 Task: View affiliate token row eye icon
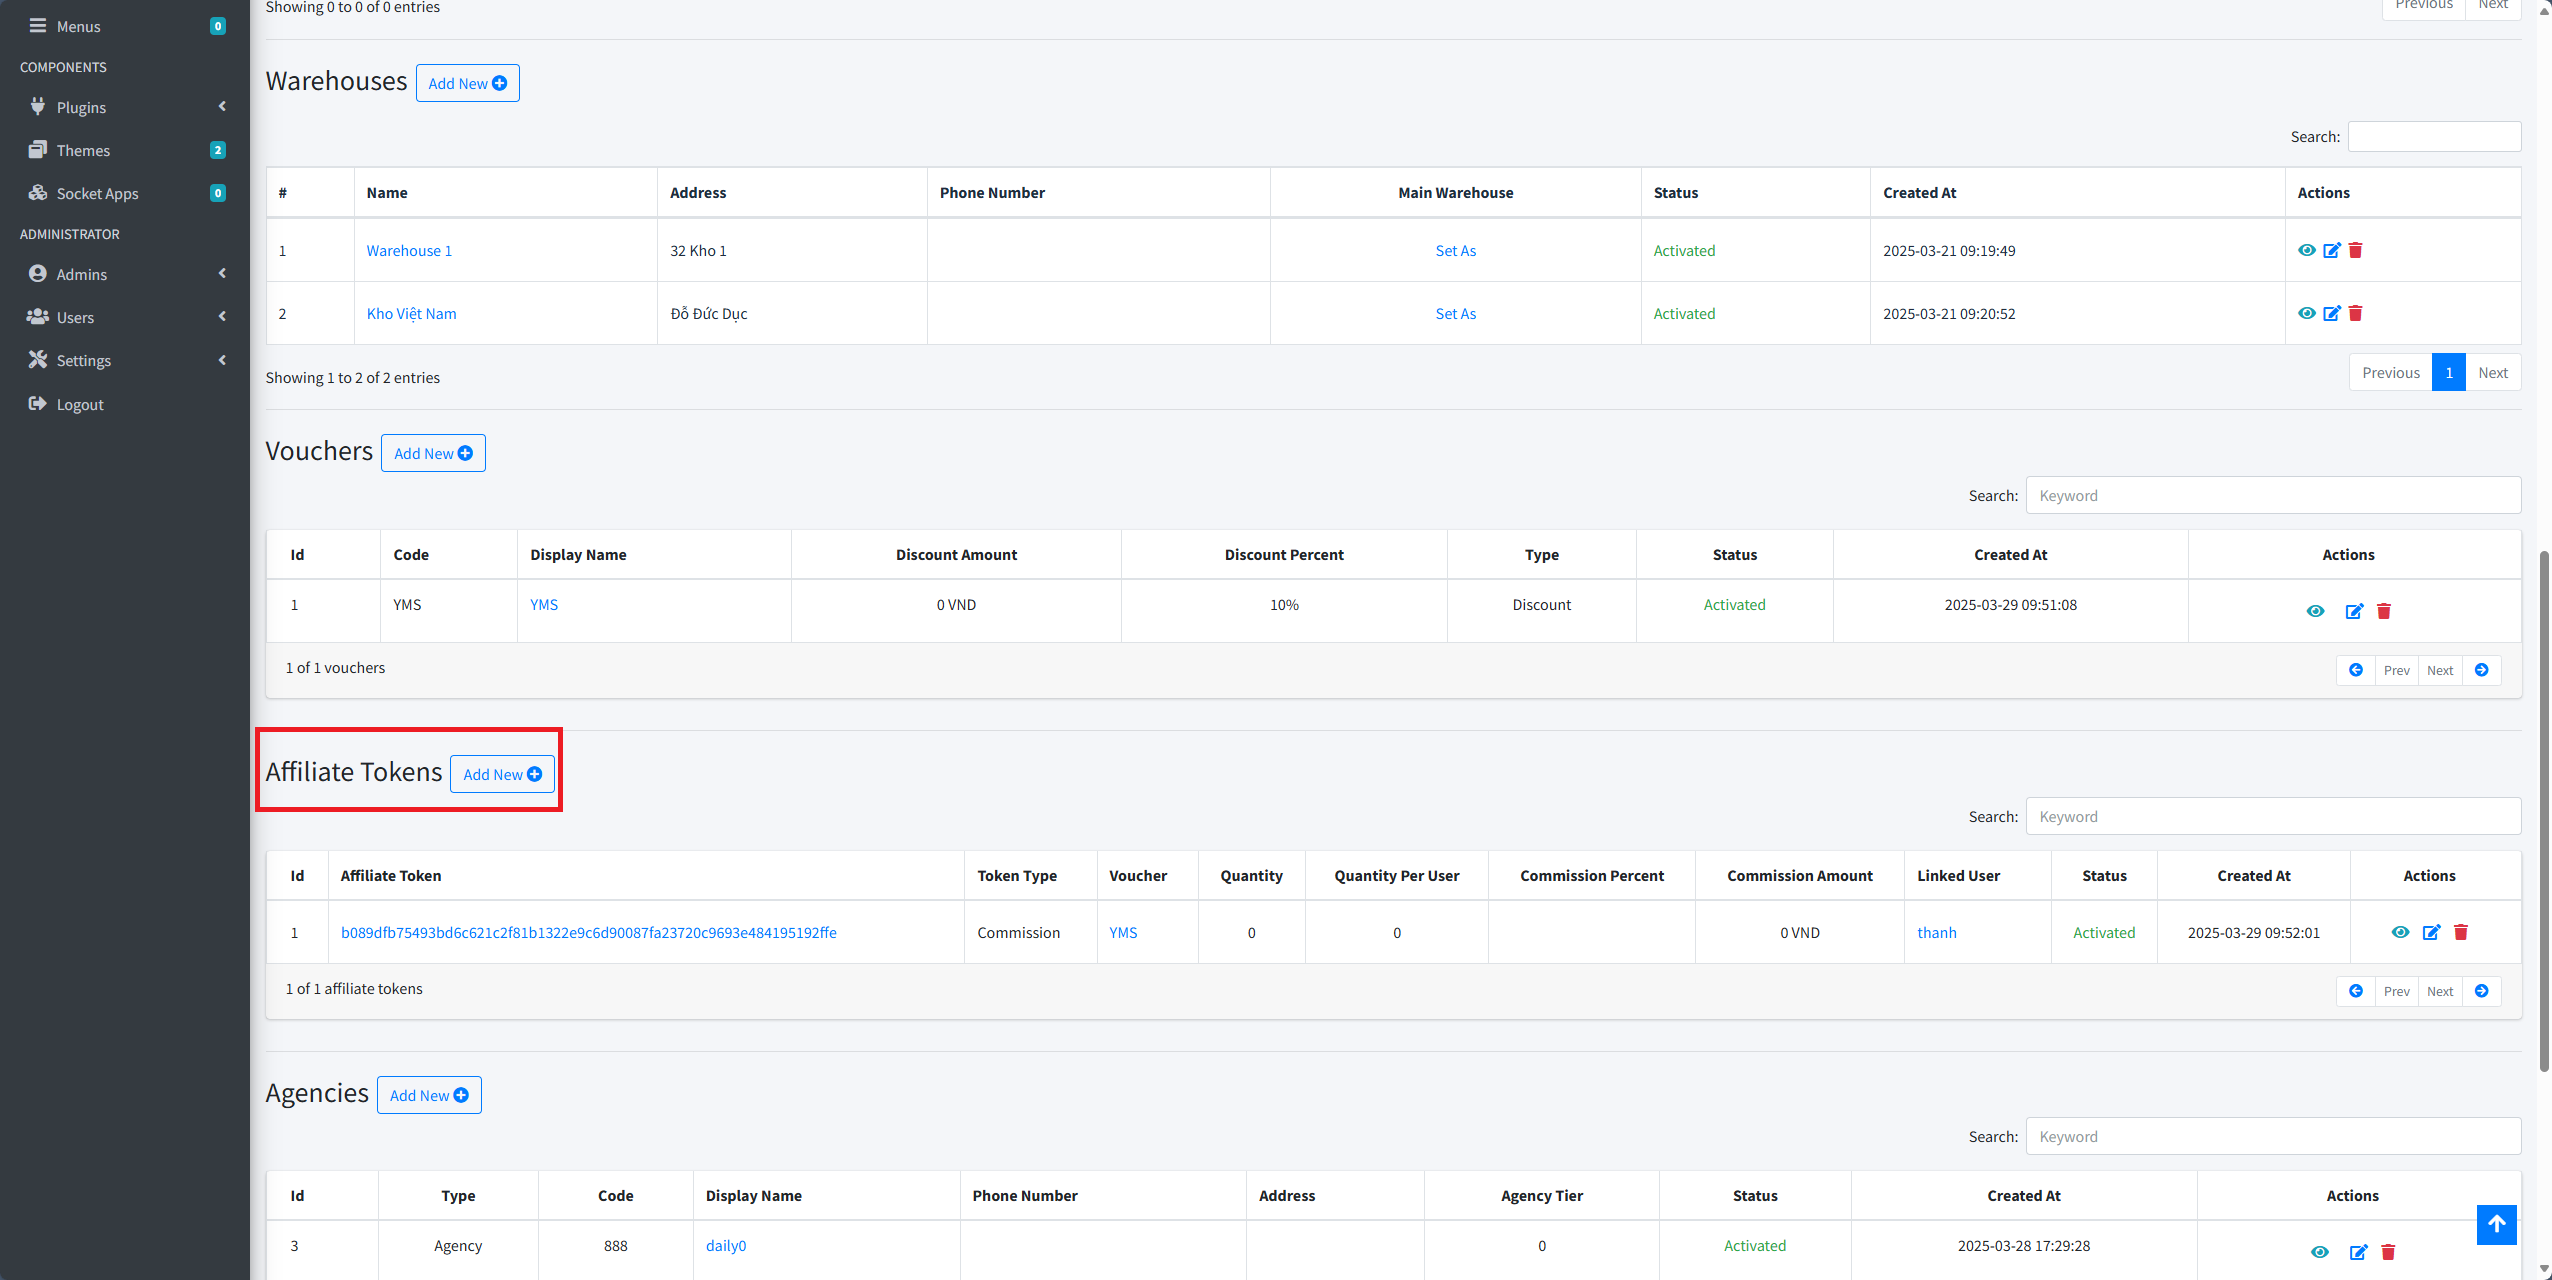tap(2400, 932)
